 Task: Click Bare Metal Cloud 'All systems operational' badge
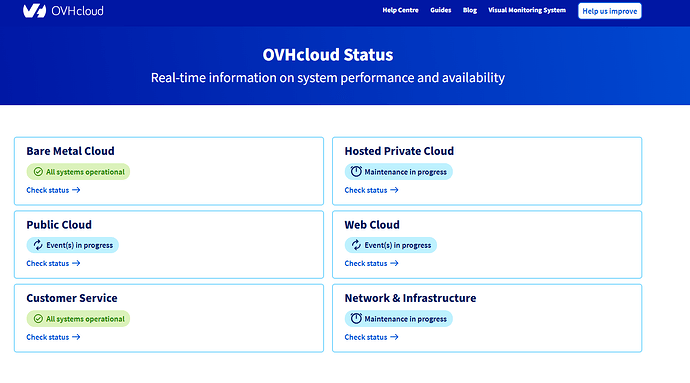(x=78, y=172)
